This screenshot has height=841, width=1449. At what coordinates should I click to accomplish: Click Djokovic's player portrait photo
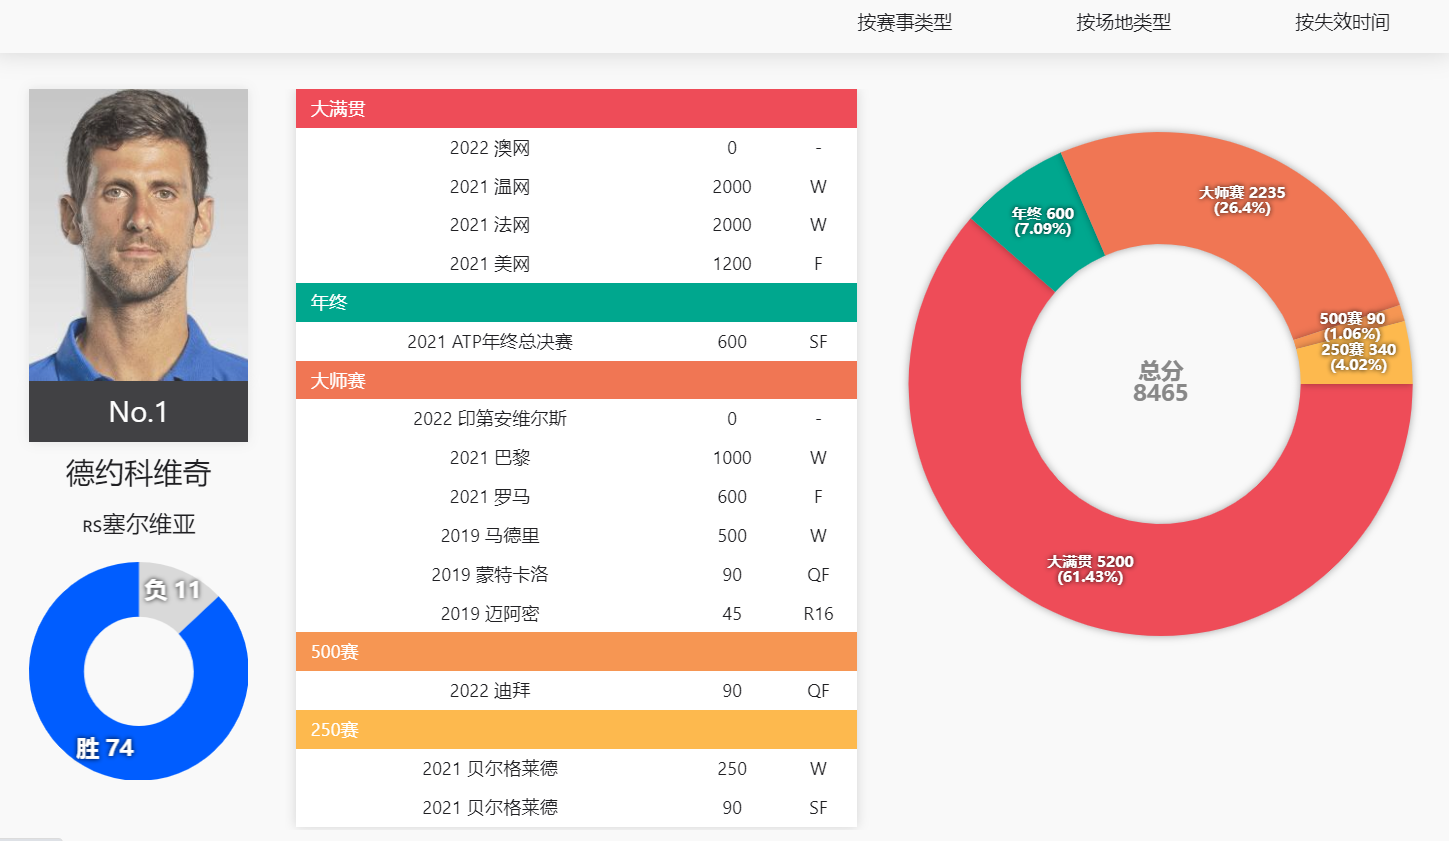tap(138, 235)
